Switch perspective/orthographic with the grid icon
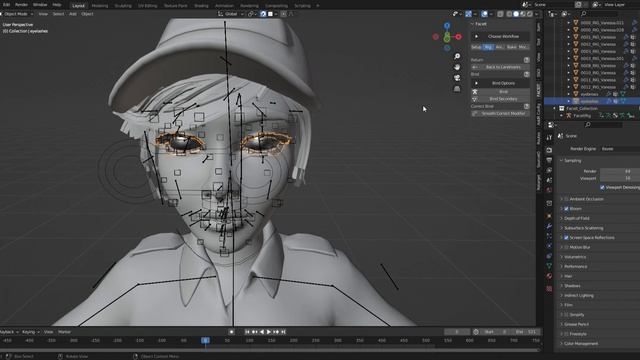Image resolution: width=640 pixels, height=360 pixels. 457,89
